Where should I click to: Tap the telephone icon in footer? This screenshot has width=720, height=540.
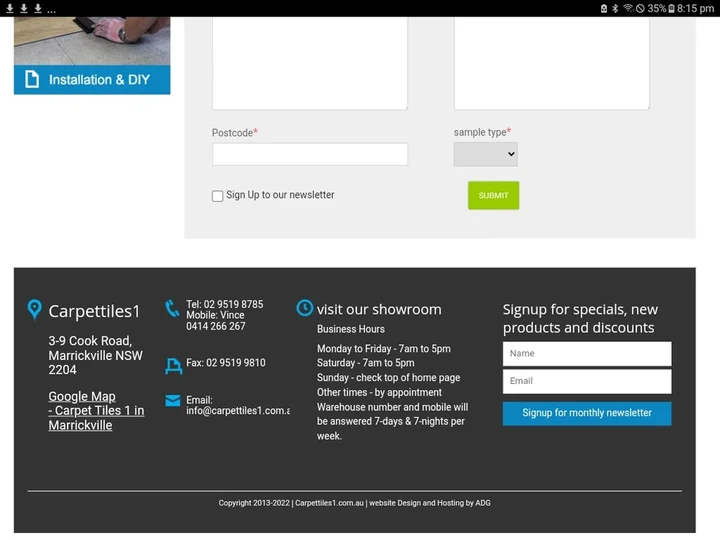coord(172,309)
